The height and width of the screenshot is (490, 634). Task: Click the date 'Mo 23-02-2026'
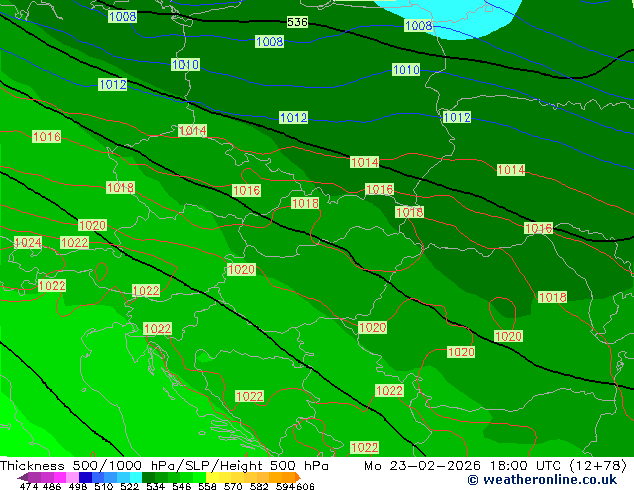422,466
